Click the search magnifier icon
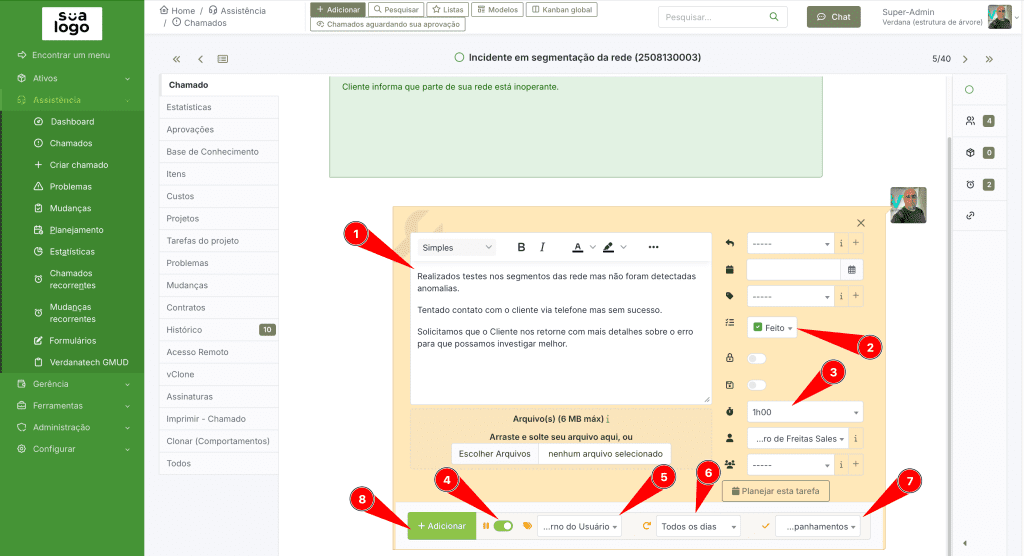 click(x=774, y=17)
